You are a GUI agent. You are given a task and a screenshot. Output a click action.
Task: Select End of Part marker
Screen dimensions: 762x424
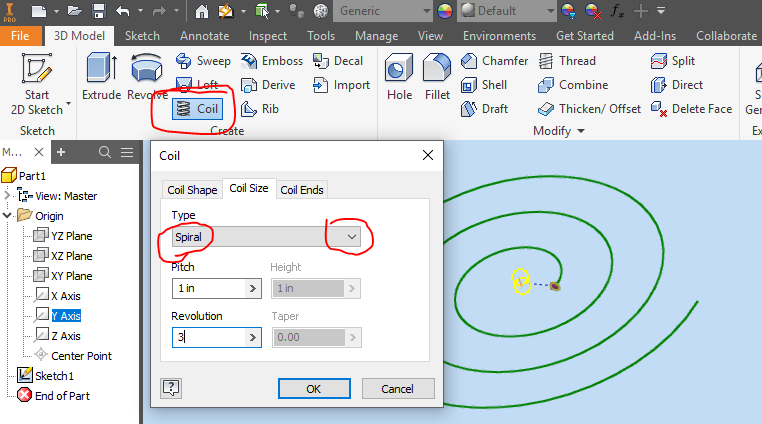(53, 396)
